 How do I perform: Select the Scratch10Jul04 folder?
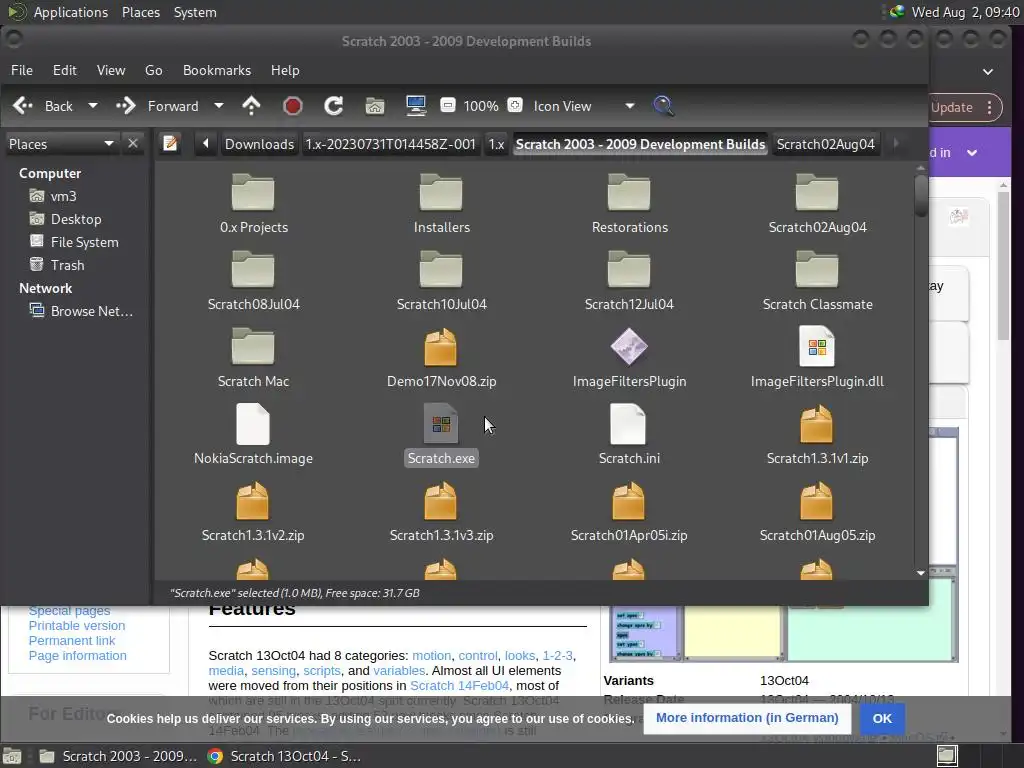(441, 281)
